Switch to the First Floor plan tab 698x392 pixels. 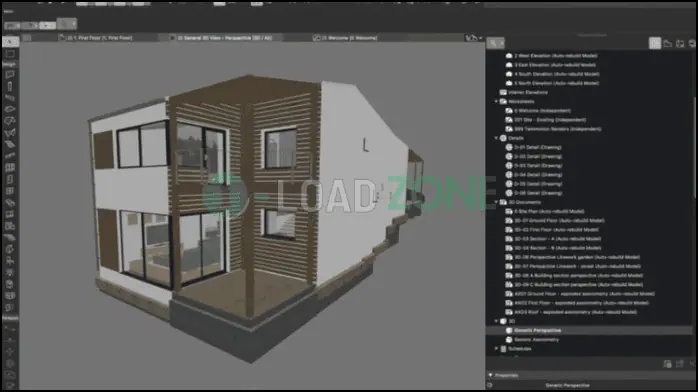point(96,38)
